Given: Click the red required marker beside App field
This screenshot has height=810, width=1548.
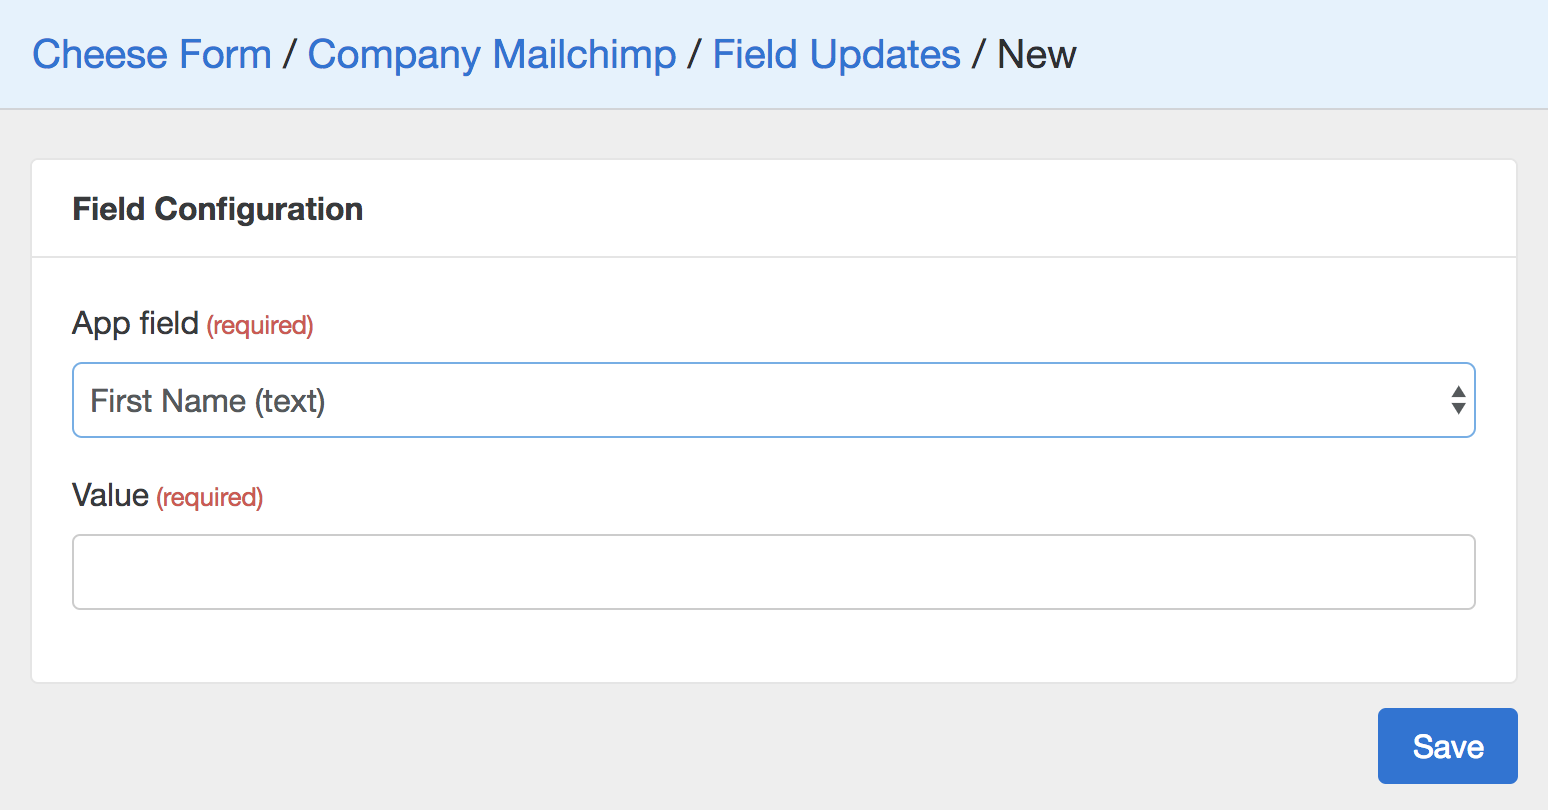Looking at the screenshot, I should [260, 325].
